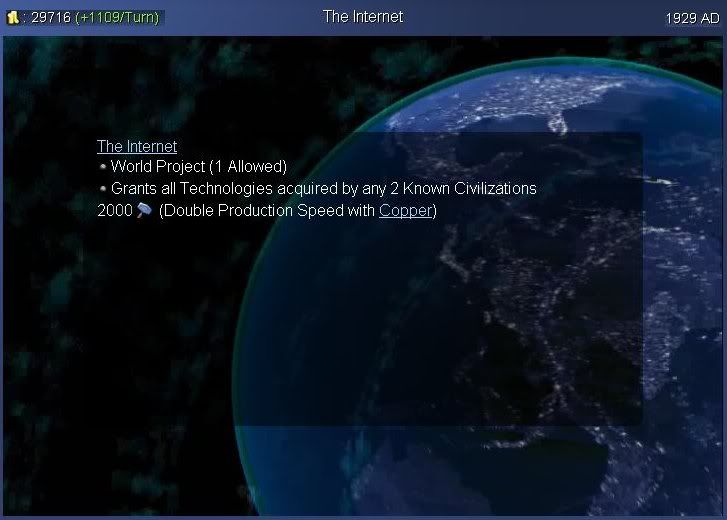Click the centered The Internet window title
727x520 pixels.
363,17
